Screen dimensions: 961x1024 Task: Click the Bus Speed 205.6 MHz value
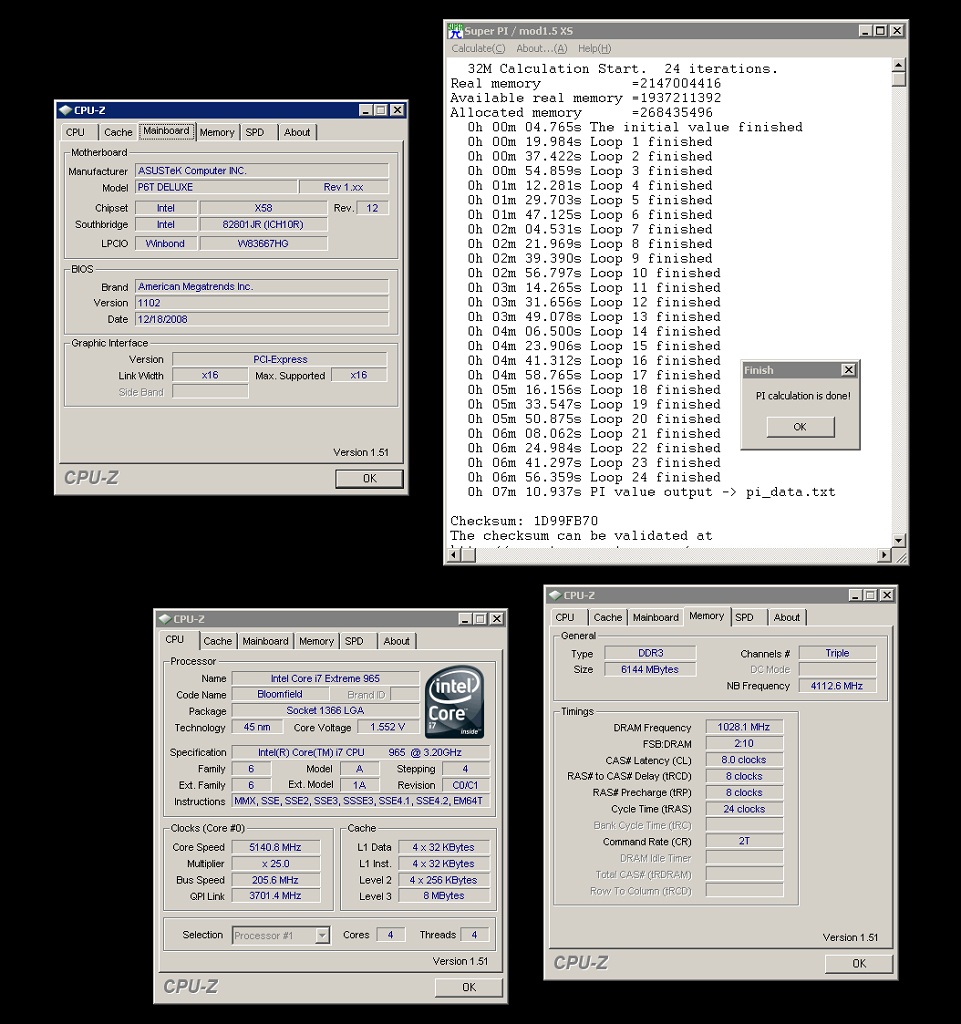click(x=275, y=880)
